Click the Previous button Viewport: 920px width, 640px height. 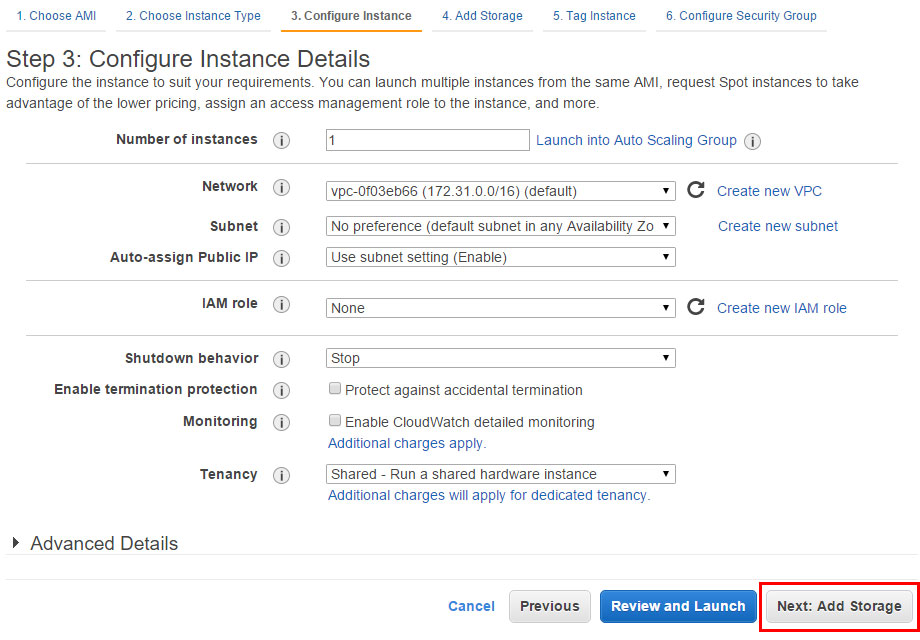550,606
